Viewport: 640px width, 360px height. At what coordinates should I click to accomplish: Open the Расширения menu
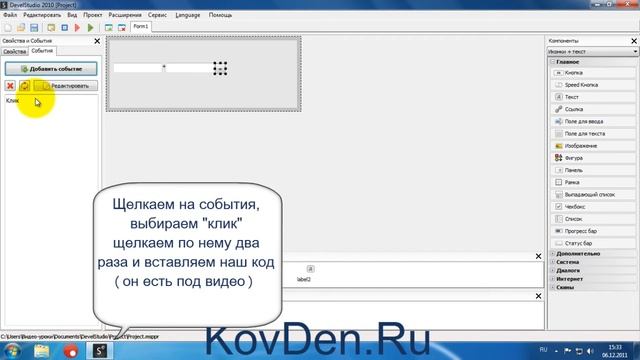125,15
